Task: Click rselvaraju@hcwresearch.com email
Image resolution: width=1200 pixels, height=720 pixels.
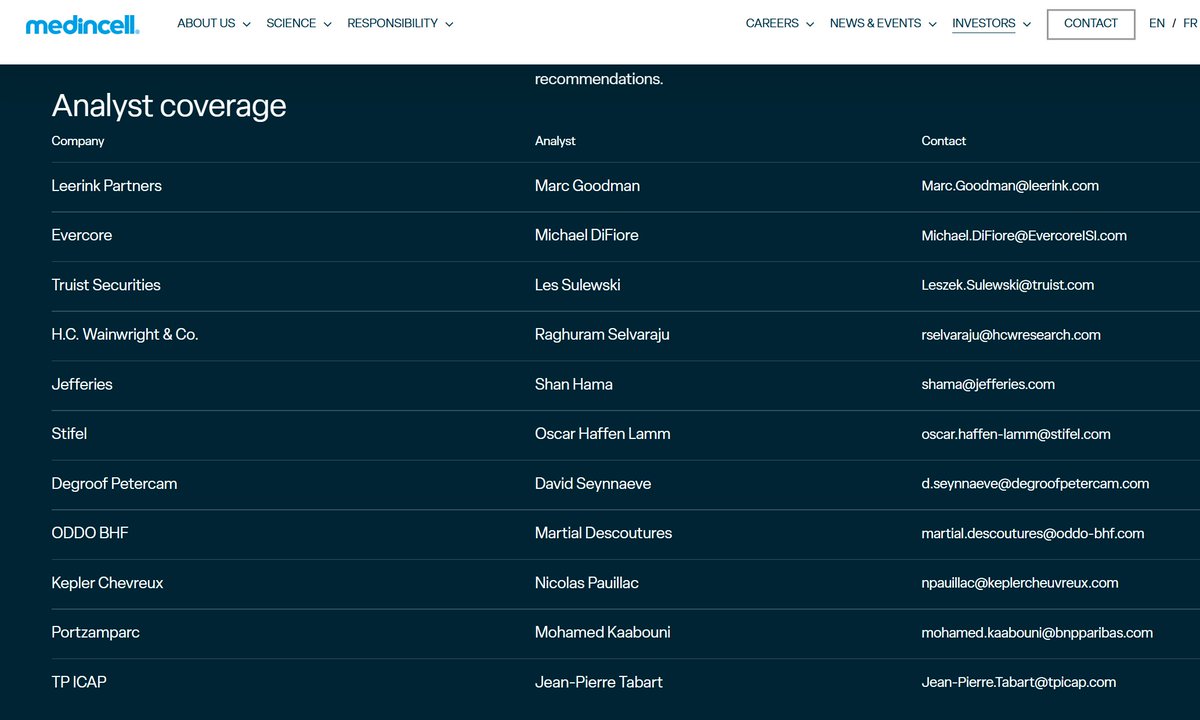Action: click(1011, 335)
